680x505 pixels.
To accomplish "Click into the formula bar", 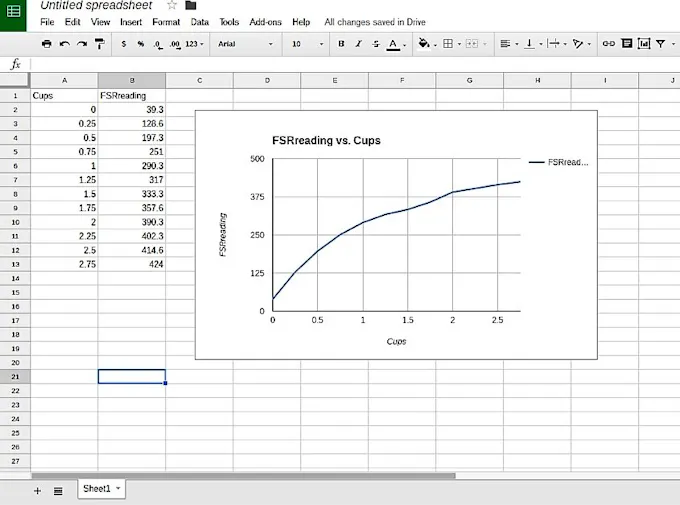I will click(353, 64).
